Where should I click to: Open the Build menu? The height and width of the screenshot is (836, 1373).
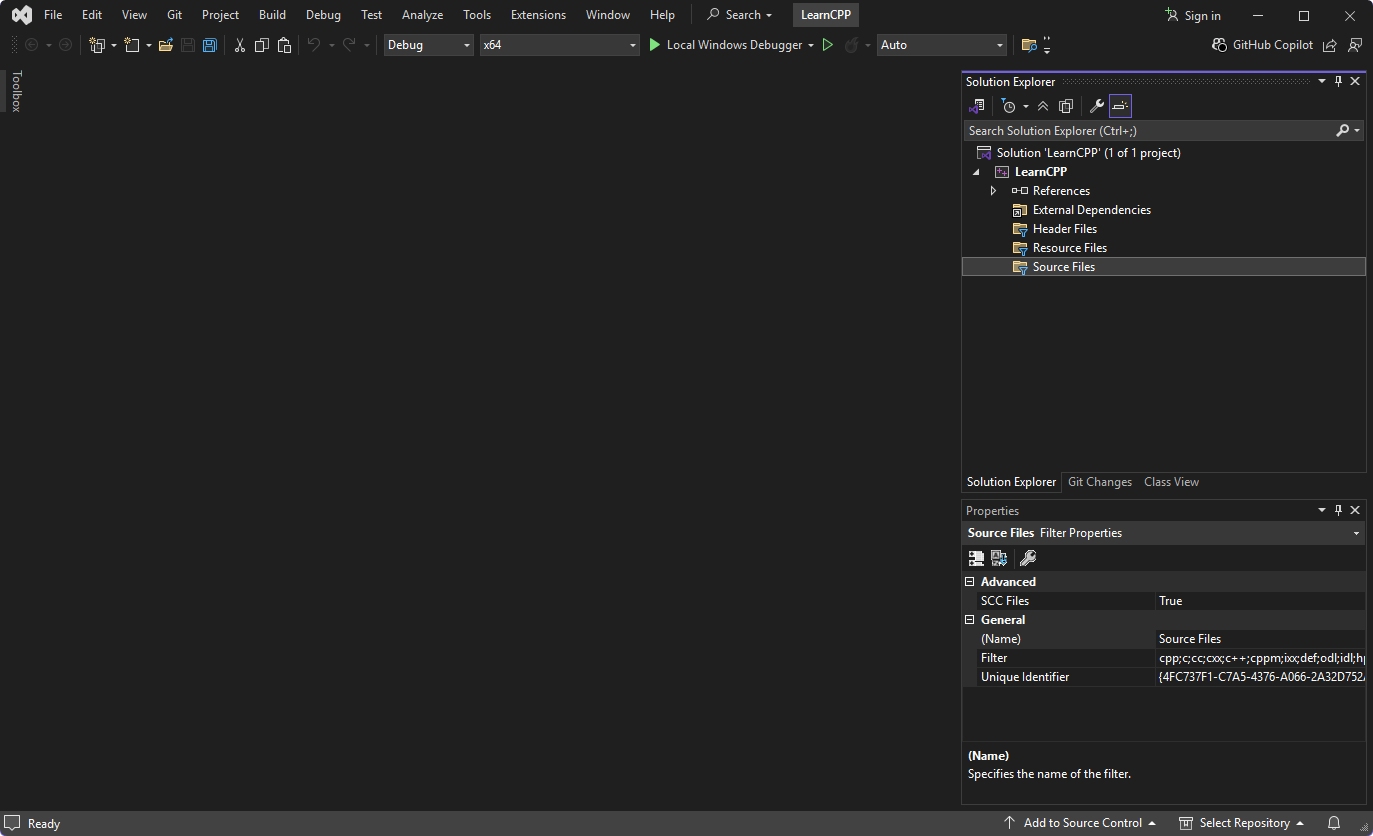click(x=272, y=14)
